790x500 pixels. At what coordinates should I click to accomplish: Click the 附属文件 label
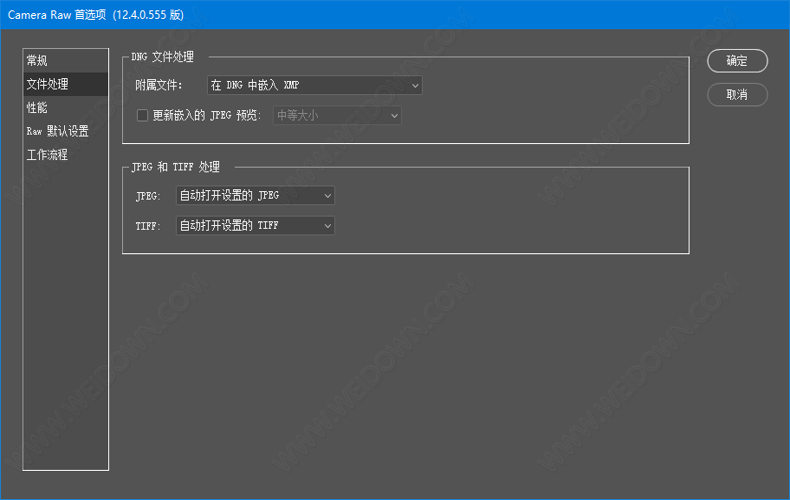(158, 85)
